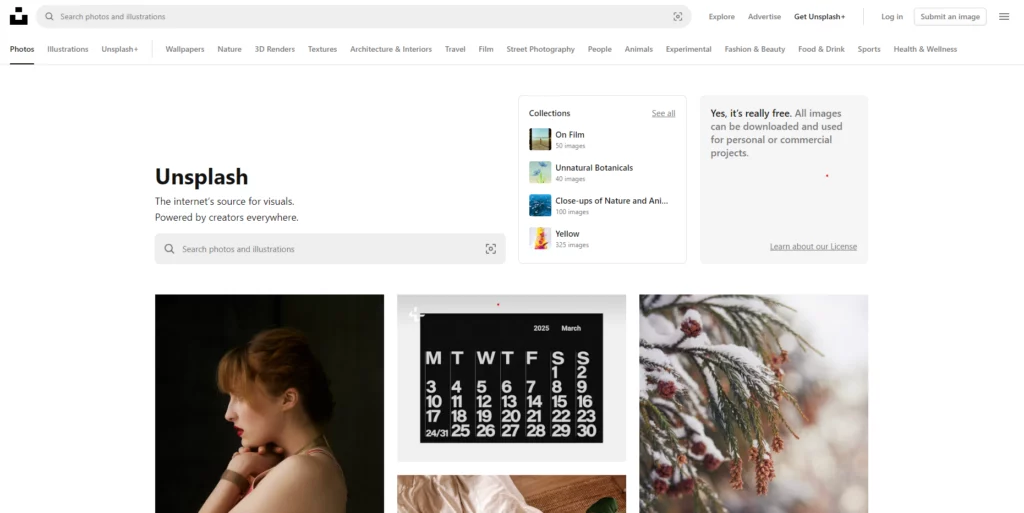Open the March 2025 calendar photo
The image size is (1024, 513).
tap(511, 378)
